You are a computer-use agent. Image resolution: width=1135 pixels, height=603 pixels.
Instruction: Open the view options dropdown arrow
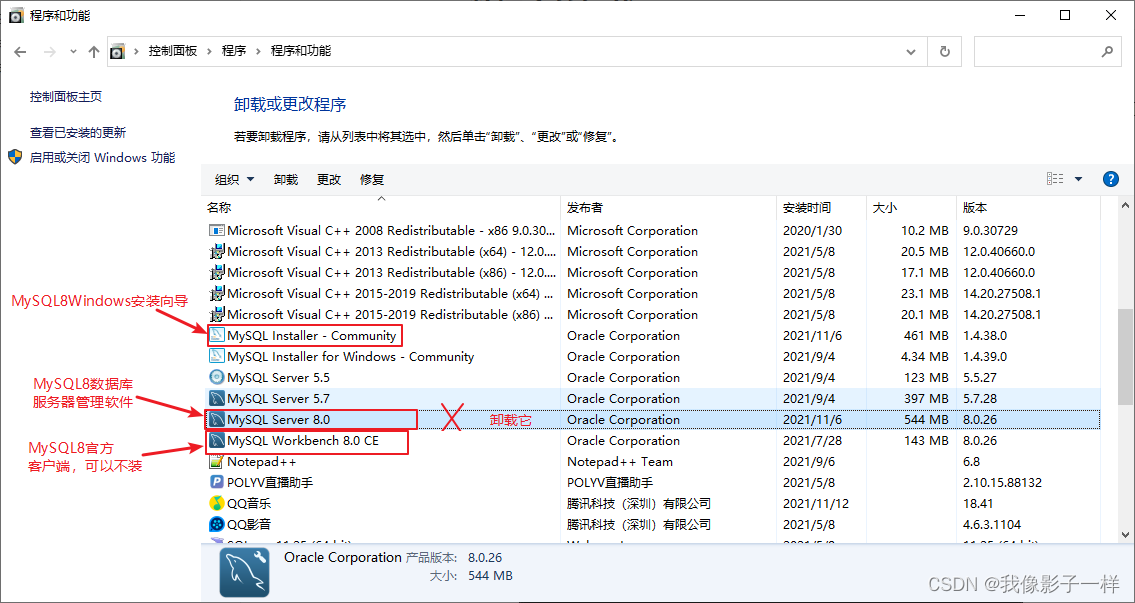pos(1079,179)
